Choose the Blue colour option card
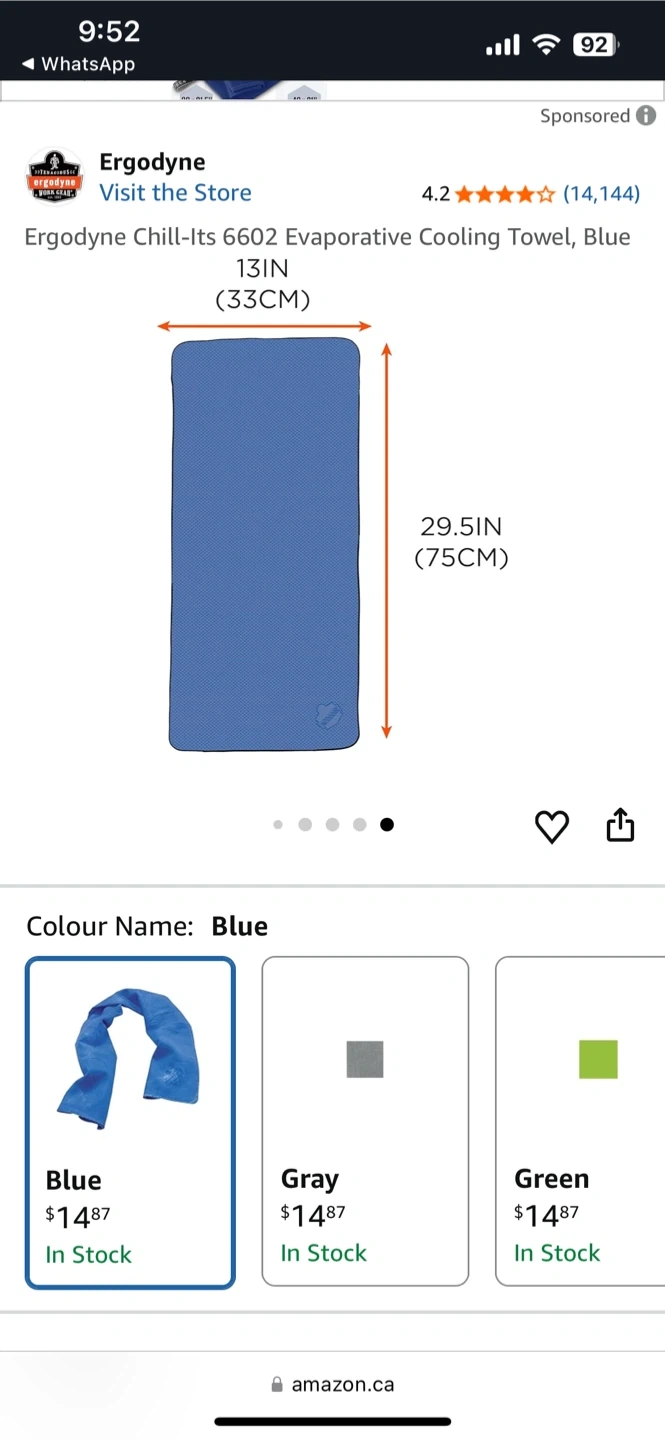The width and height of the screenshot is (665, 1440). click(x=130, y=1123)
